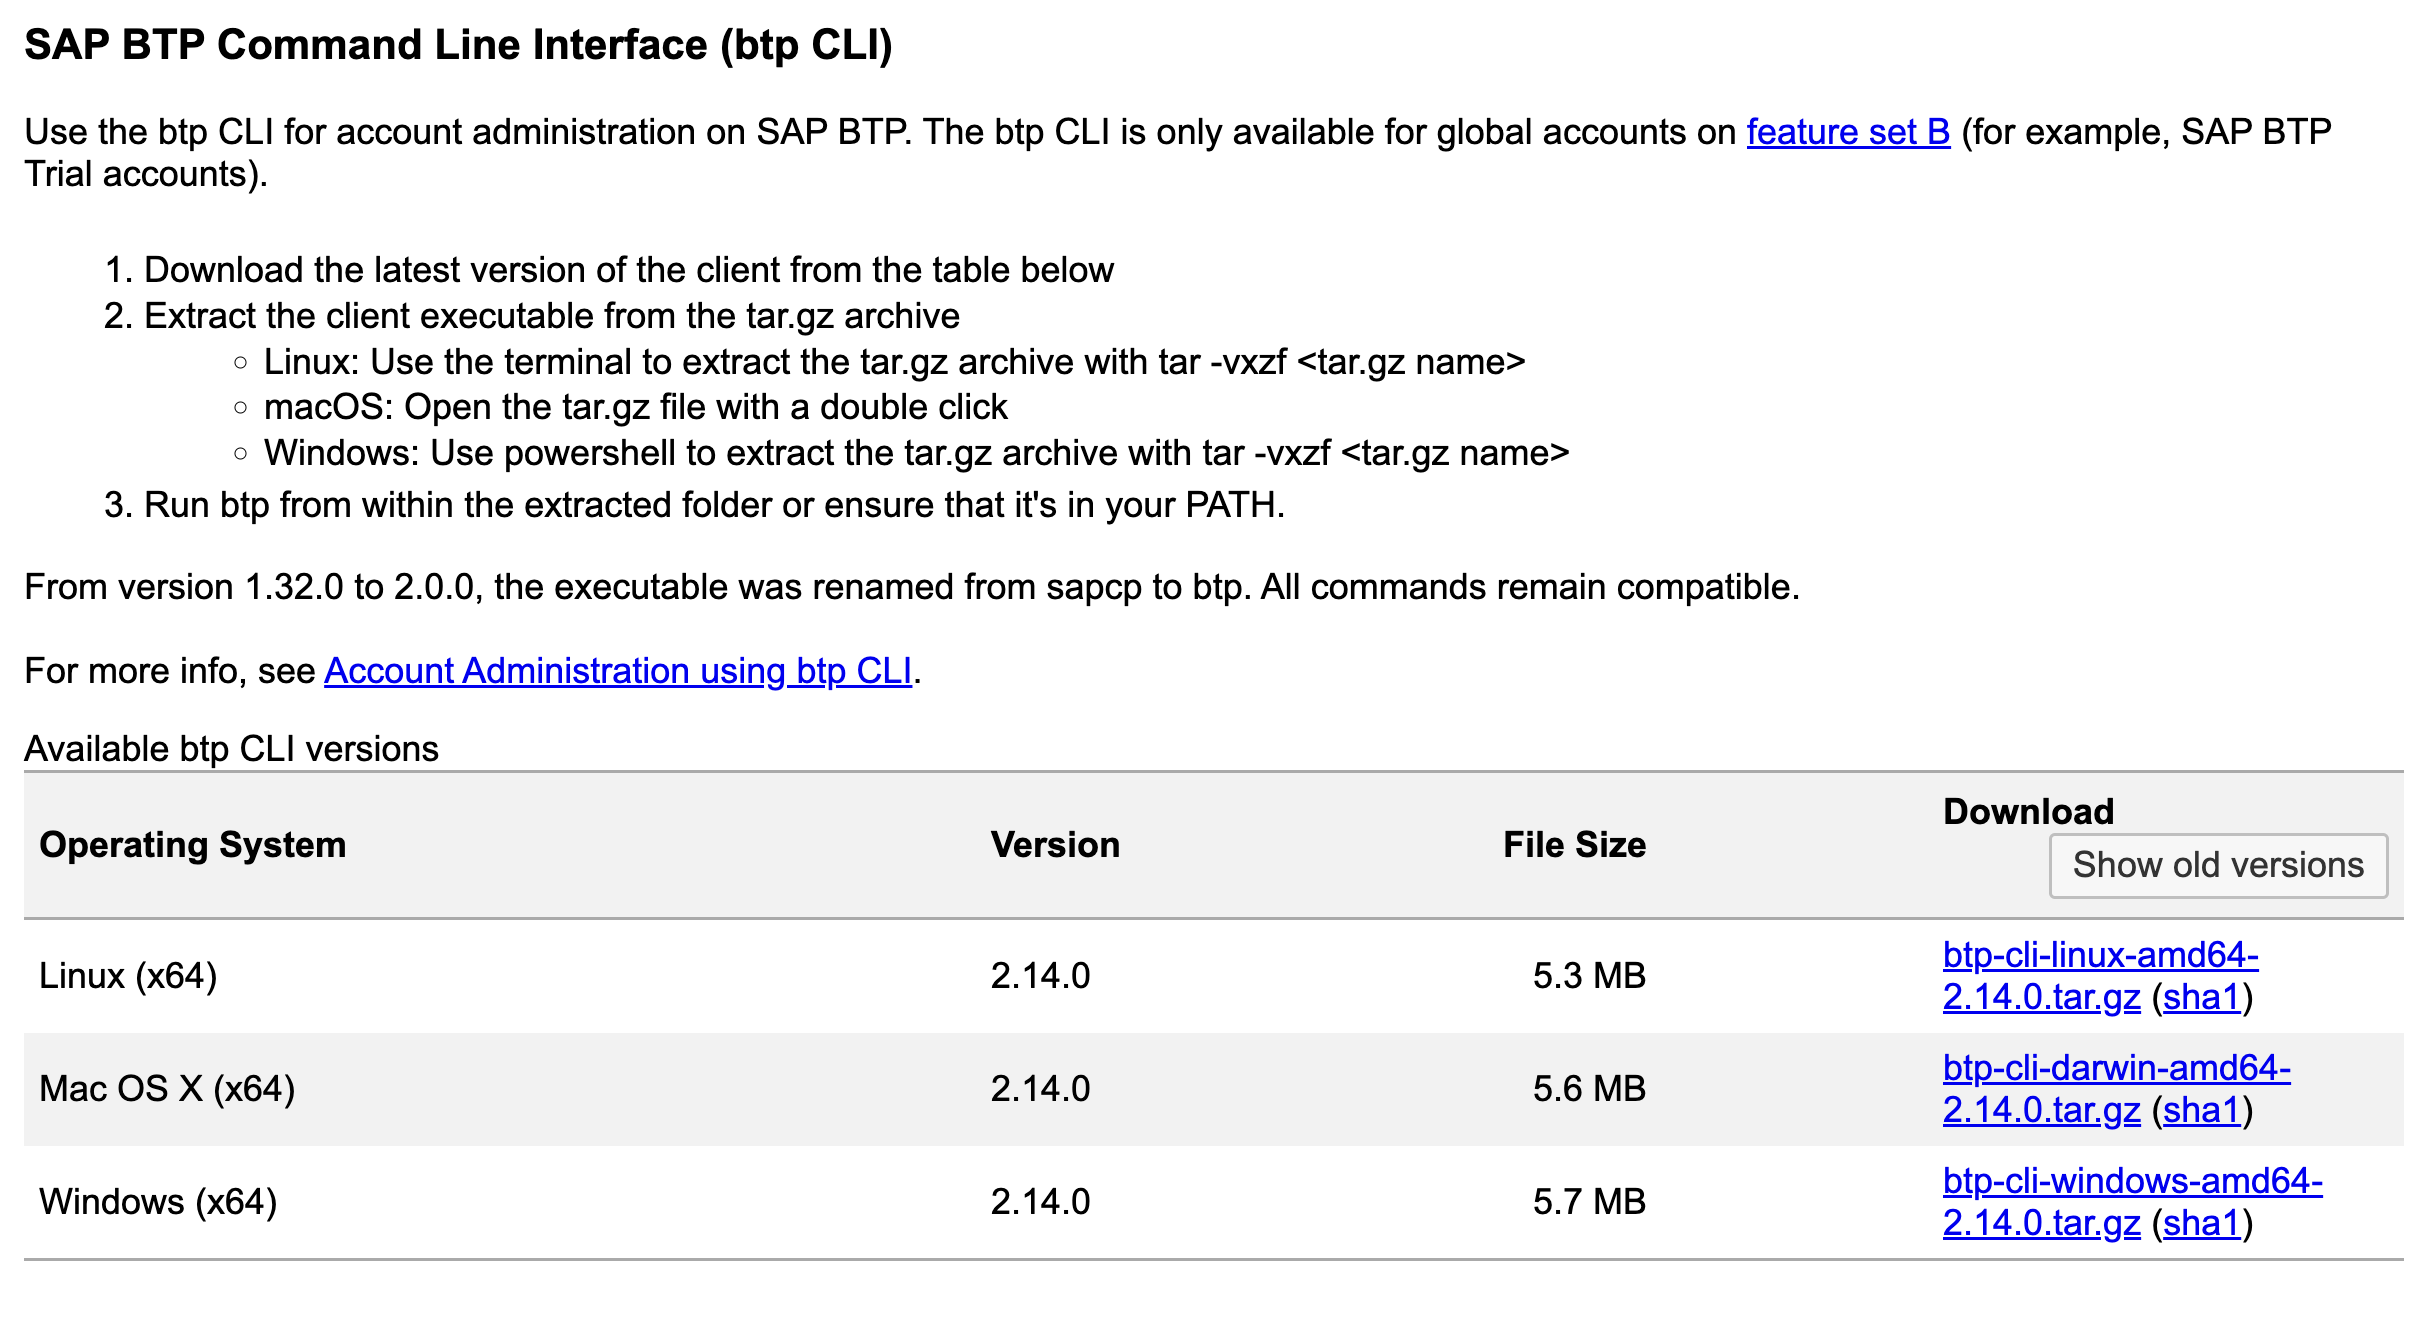This screenshot has height=1318, width=2428.
Task: Download btp-cli-windows-amd64-2.14.0.tar.gz
Action: (2132, 1202)
